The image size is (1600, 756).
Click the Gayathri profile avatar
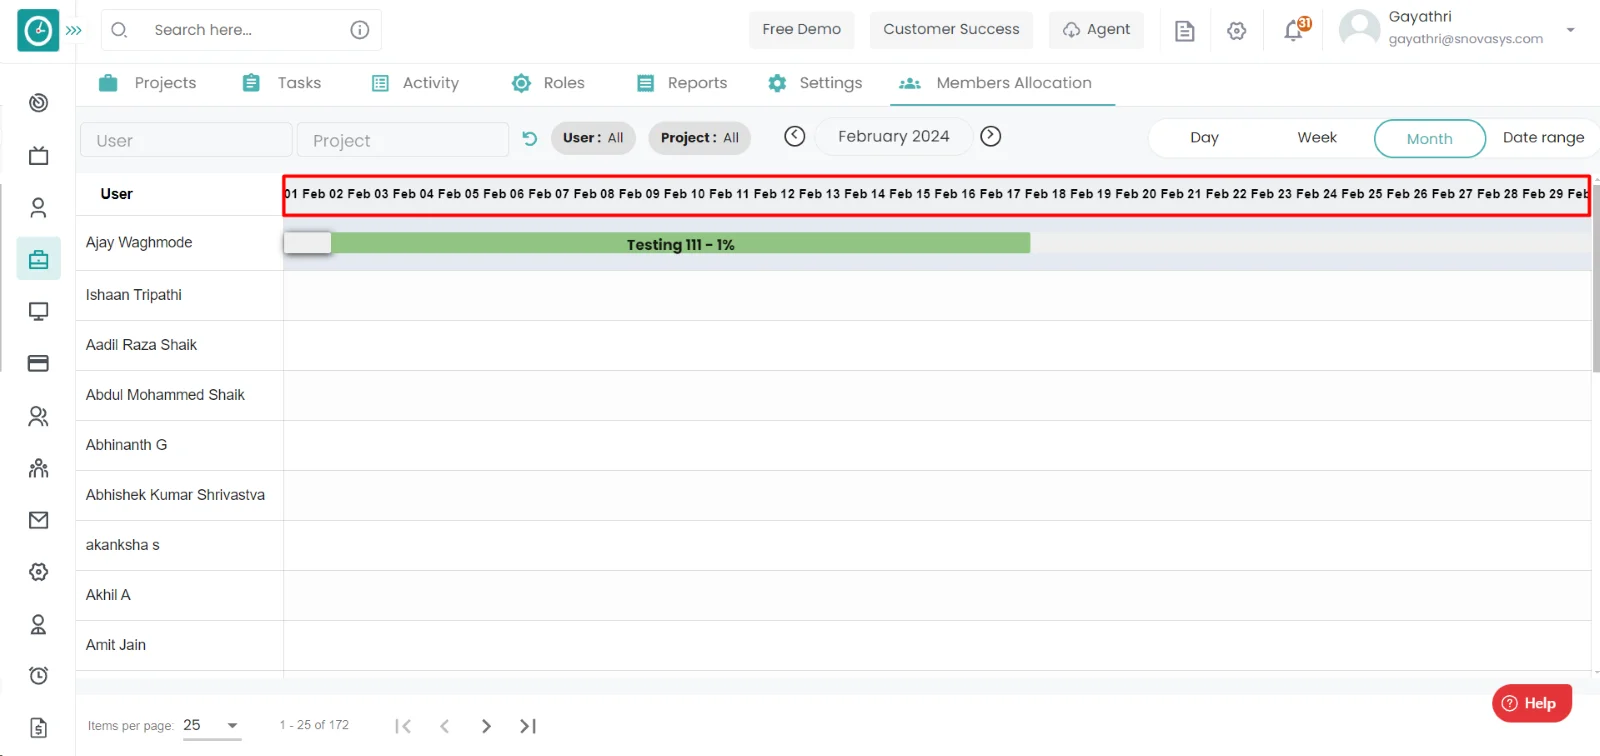coord(1359,29)
